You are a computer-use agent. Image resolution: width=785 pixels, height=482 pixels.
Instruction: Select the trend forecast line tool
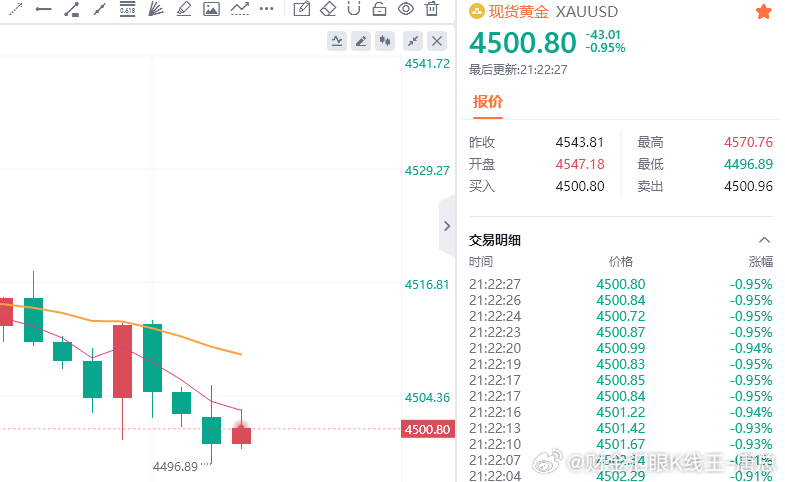(240, 9)
